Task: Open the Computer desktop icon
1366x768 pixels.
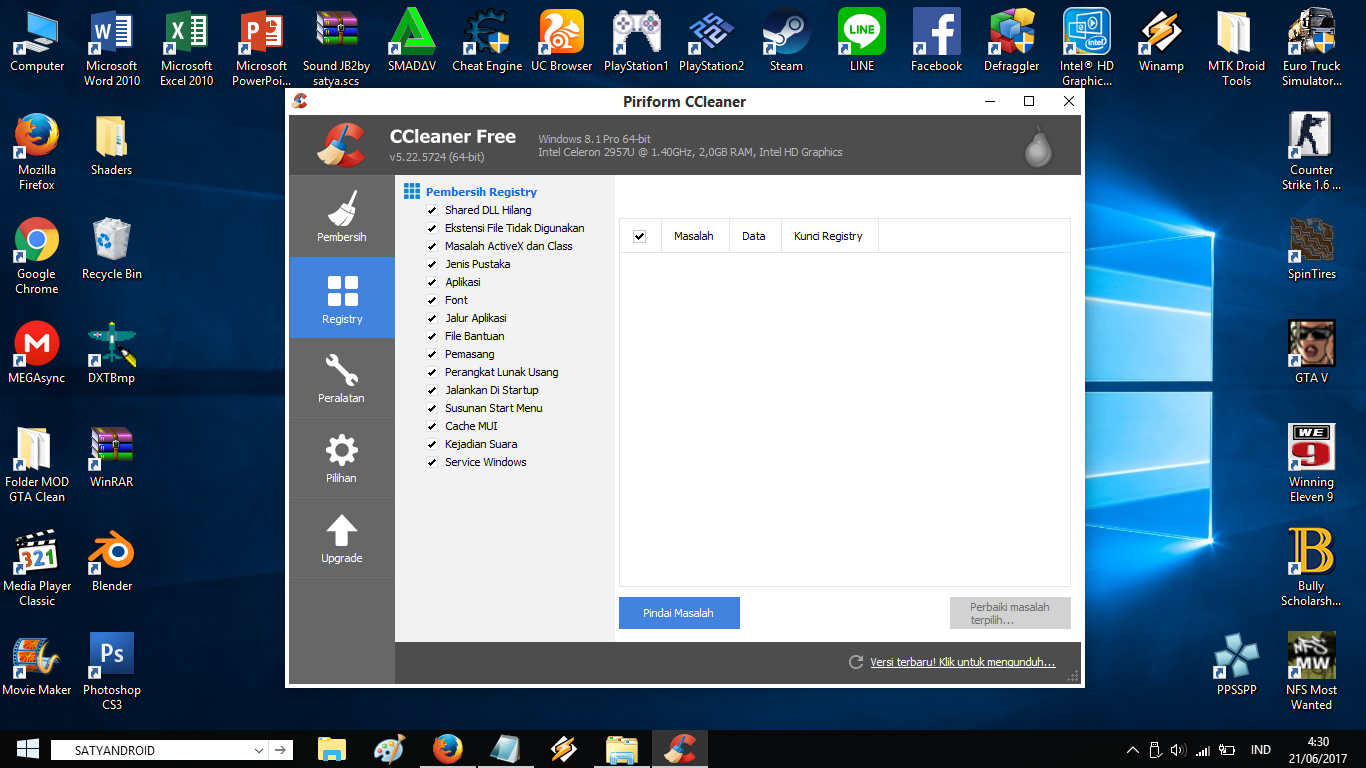Action: tap(37, 42)
